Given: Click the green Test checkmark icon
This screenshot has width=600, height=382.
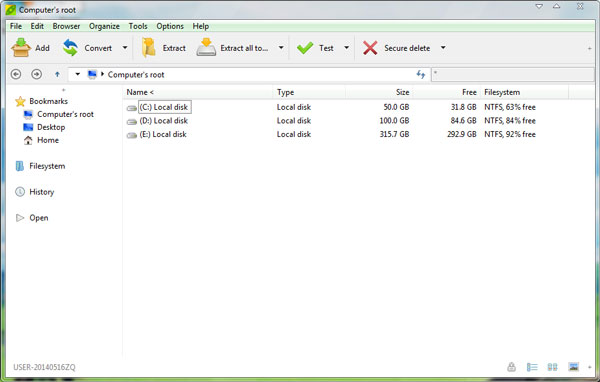Looking at the screenshot, I should [x=305, y=48].
